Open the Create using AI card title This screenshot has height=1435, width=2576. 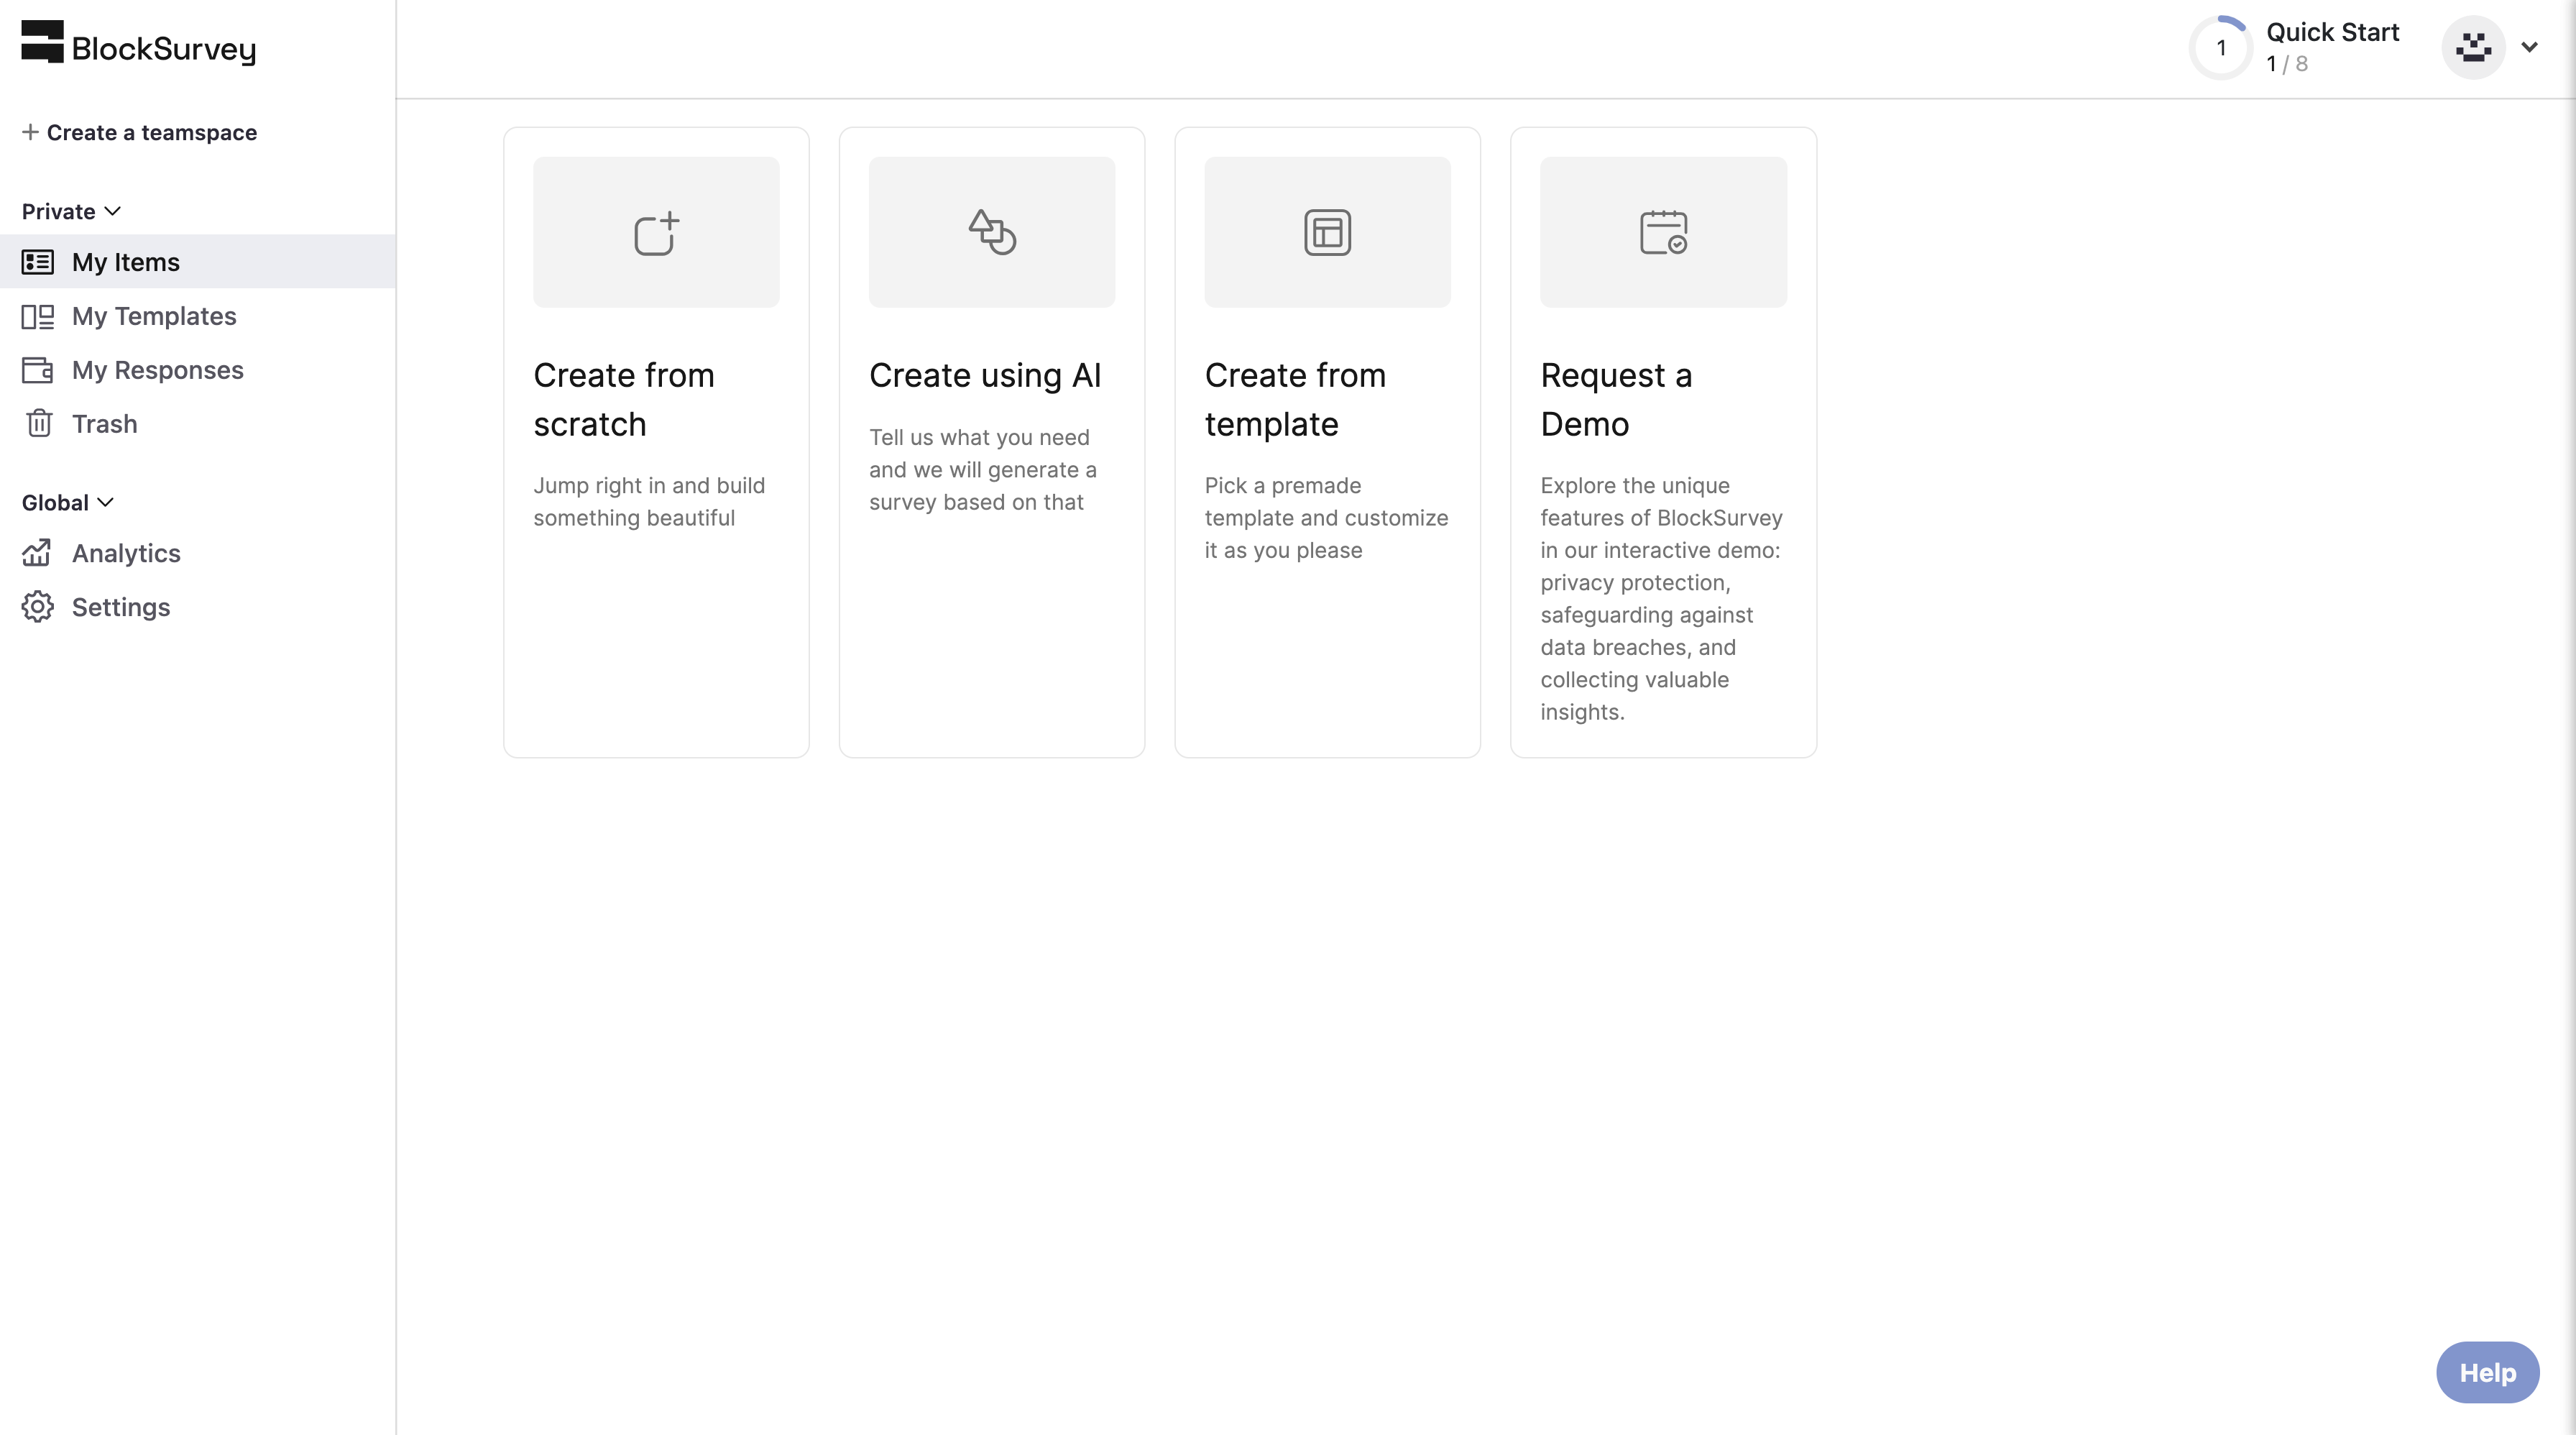[985, 375]
